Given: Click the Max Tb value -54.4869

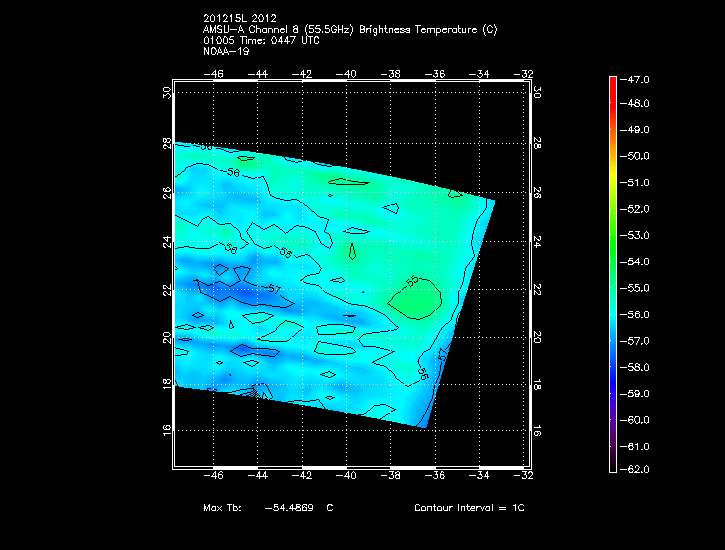Looking at the screenshot, I should point(288,508).
